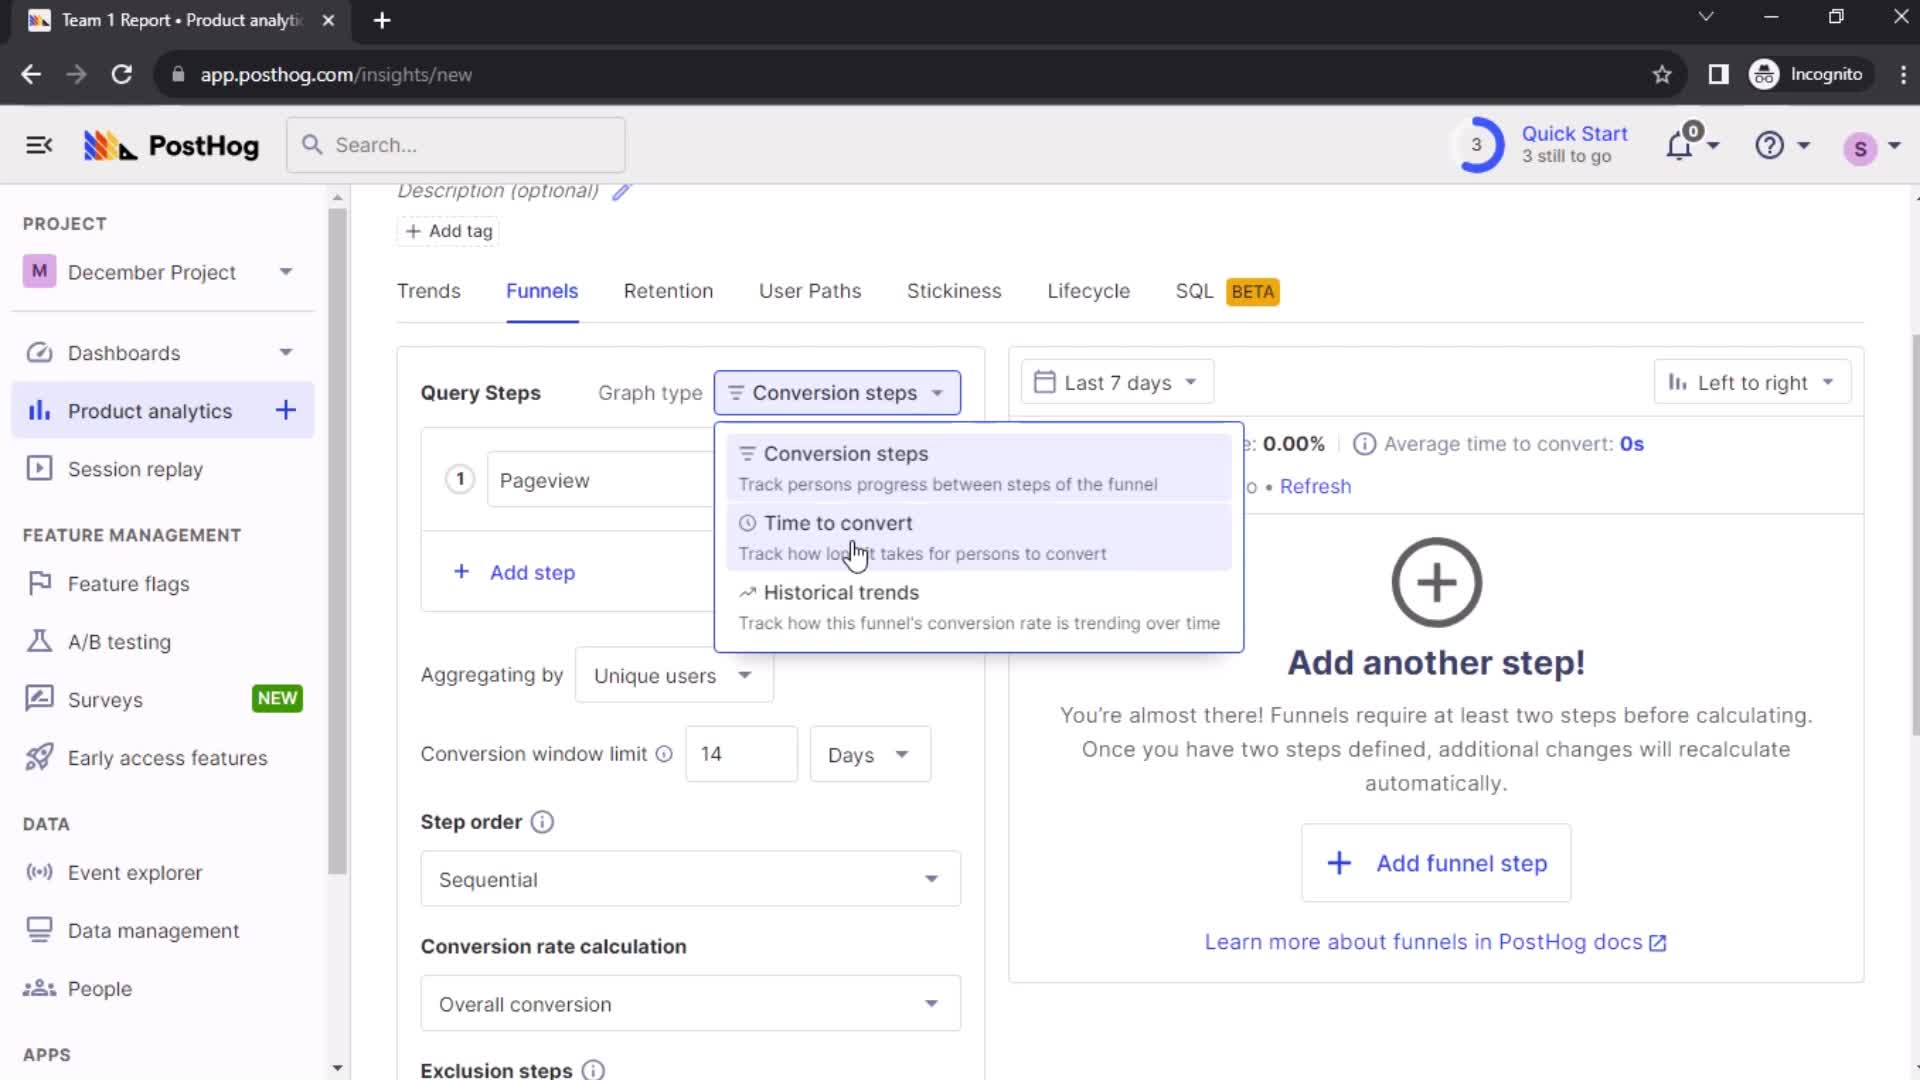
Task: Switch to the Retention tab
Action: pyautogui.click(x=669, y=290)
